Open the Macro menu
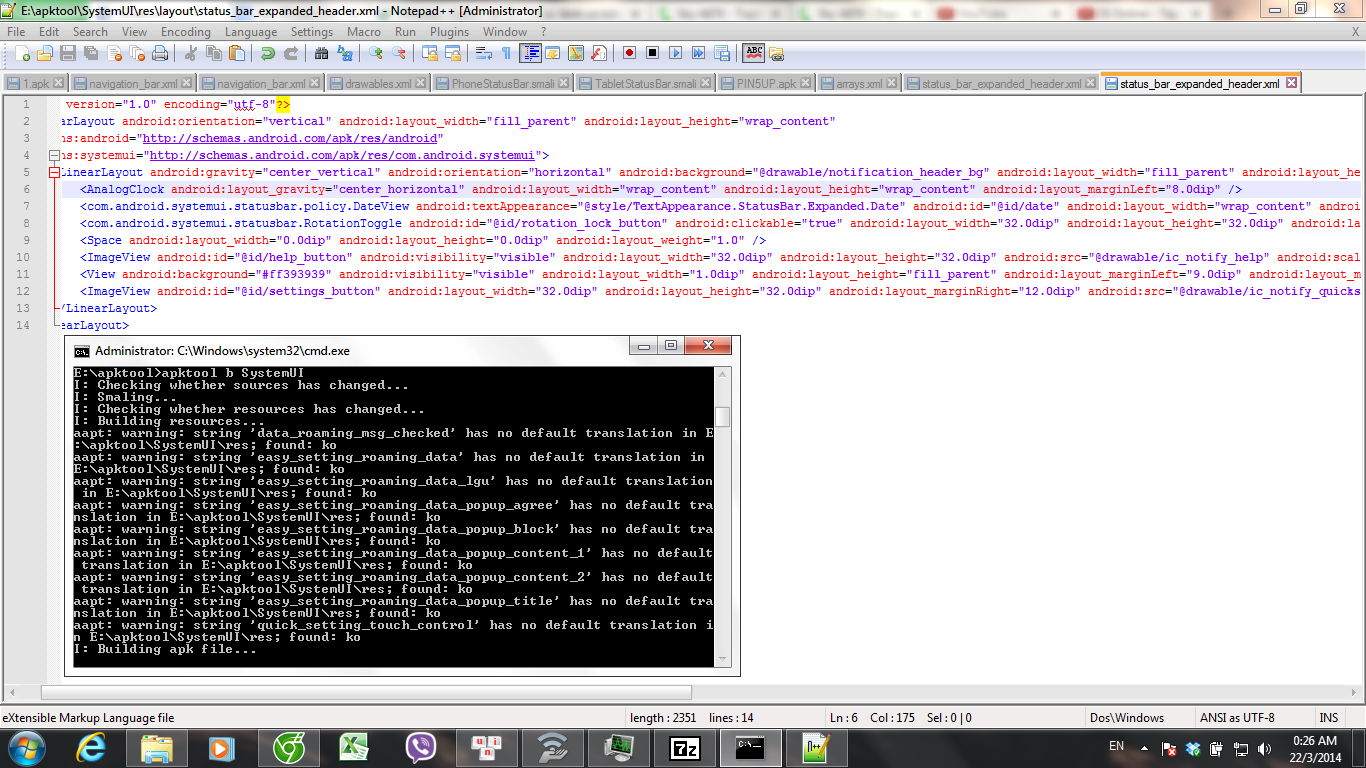The height and width of the screenshot is (768, 1366). coord(364,32)
